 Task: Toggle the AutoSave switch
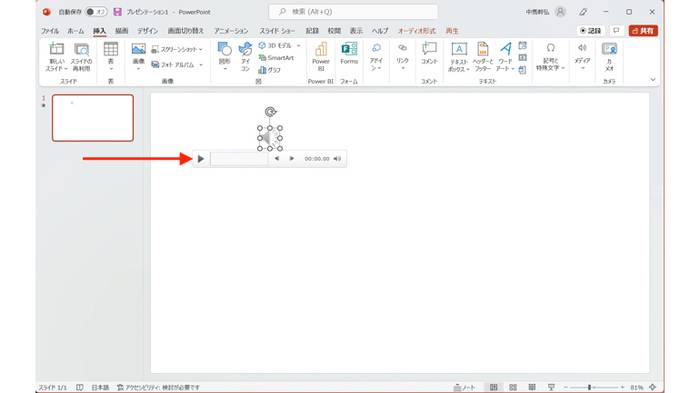(x=96, y=12)
